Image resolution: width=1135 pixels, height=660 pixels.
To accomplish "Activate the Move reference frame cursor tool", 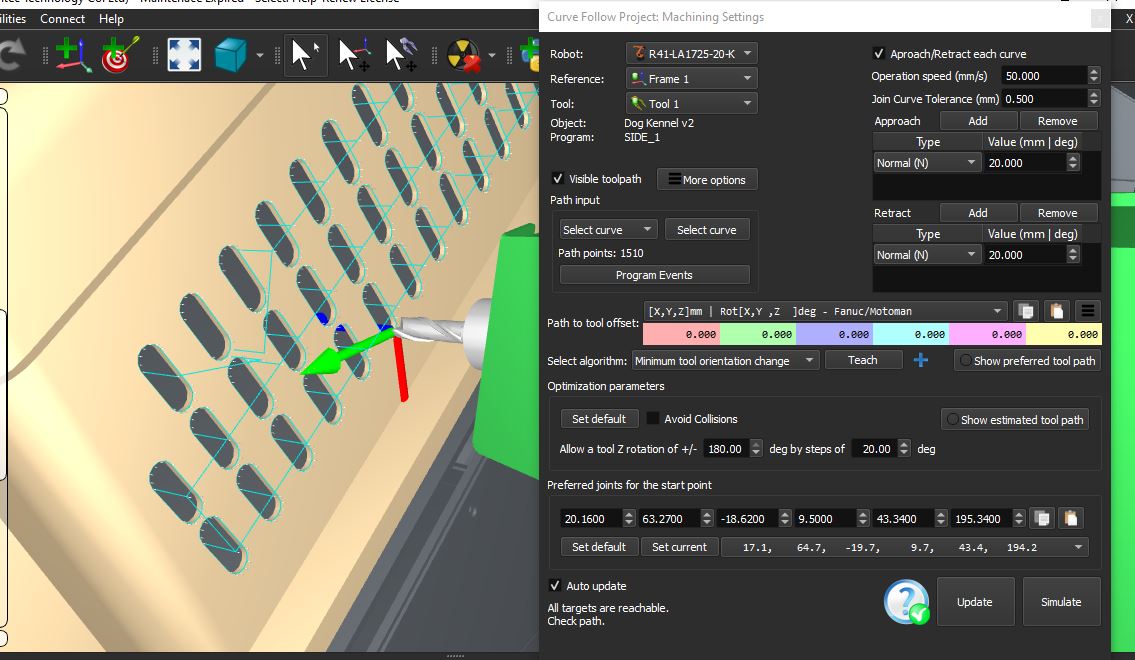I will [354, 55].
